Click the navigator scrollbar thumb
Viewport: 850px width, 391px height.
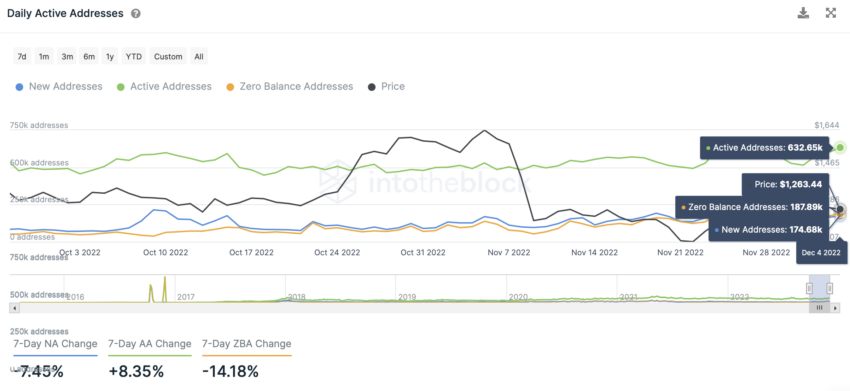[820, 307]
